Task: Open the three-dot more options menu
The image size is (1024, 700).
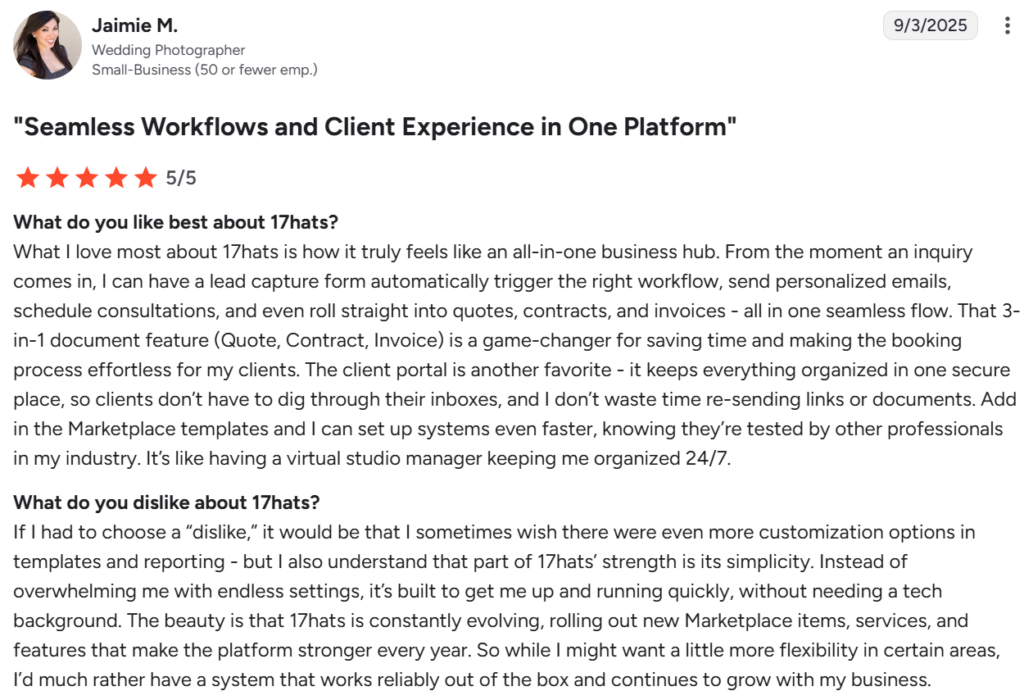Action: click(1006, 26)
